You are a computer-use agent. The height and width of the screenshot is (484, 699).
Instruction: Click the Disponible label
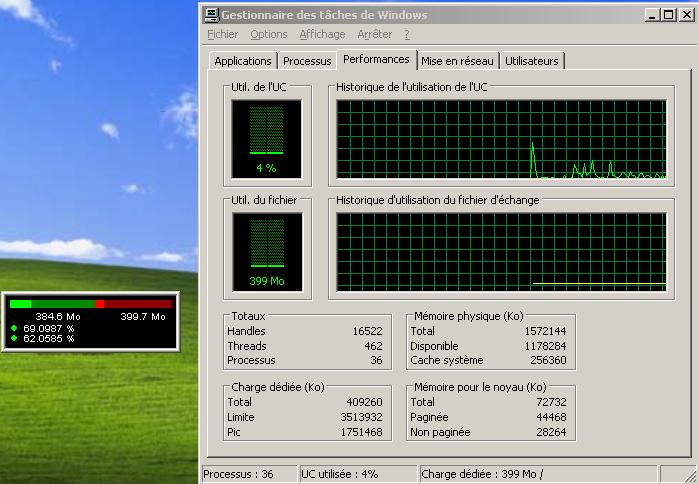(x=434, y=346)
